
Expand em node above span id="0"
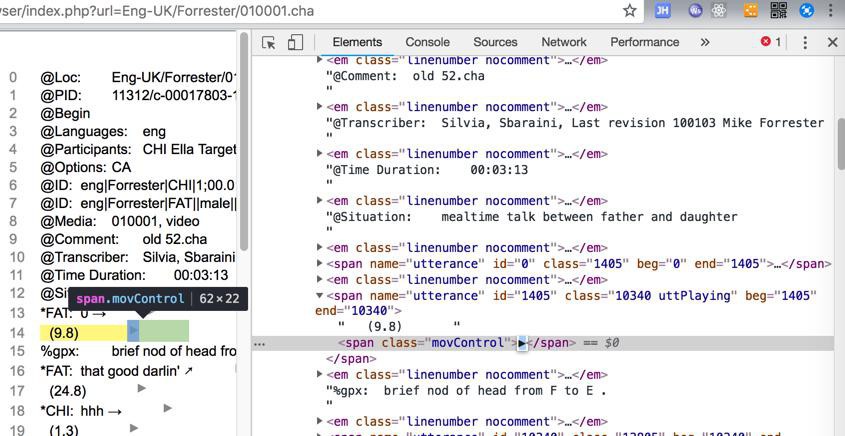pyautogui.click(x=320, y=247)
